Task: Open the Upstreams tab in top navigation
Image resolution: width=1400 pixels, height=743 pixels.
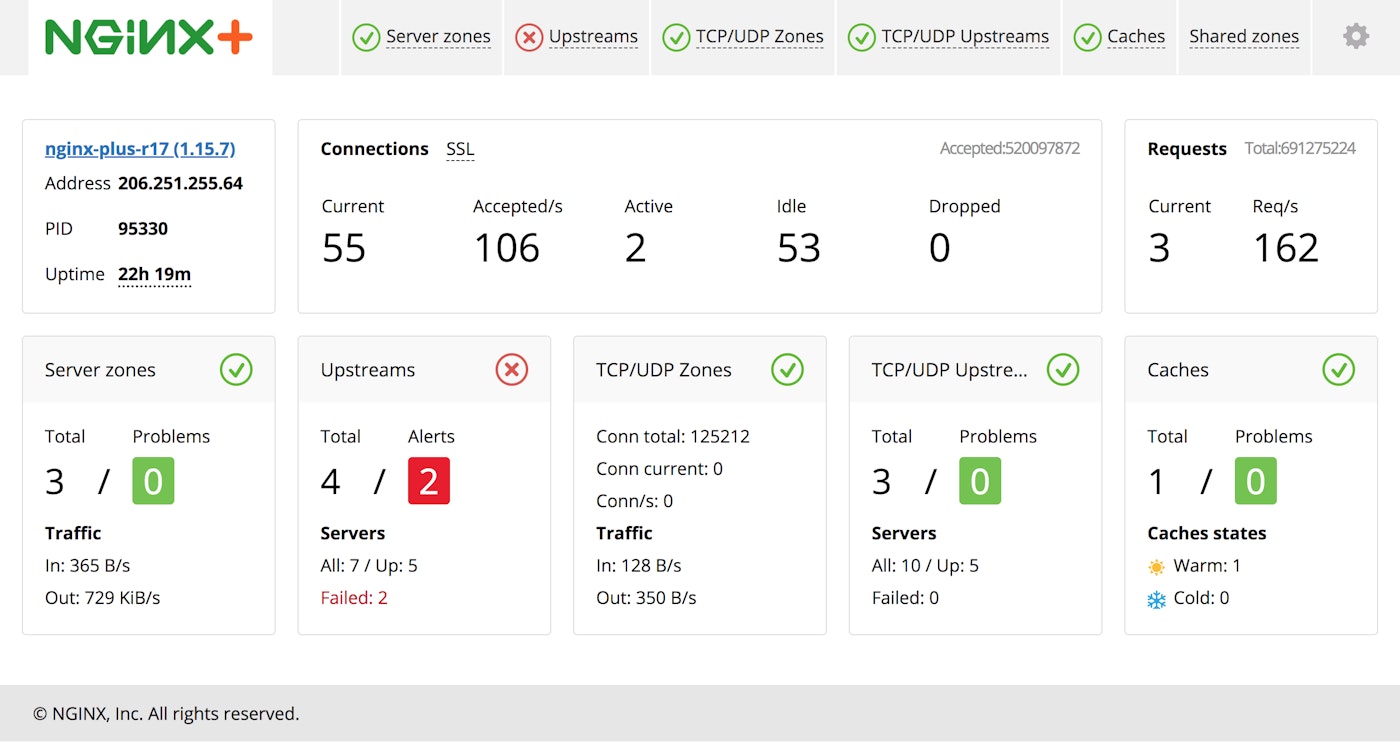Action: [576, 37]
